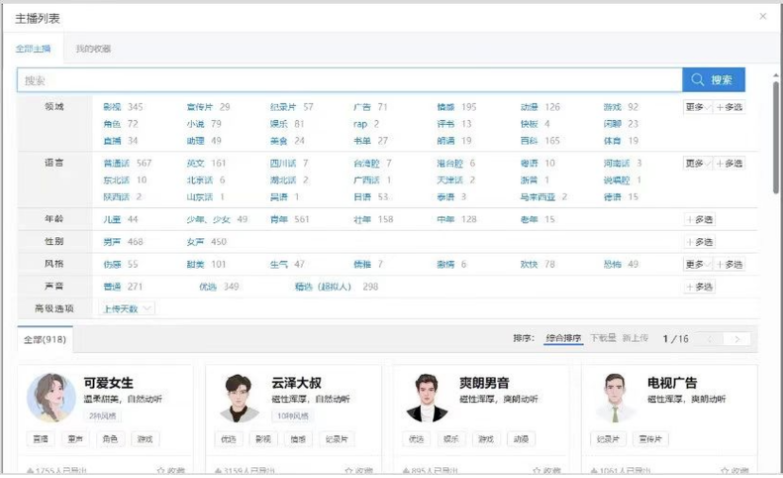Filter by 广告 71

click(370, 107)
